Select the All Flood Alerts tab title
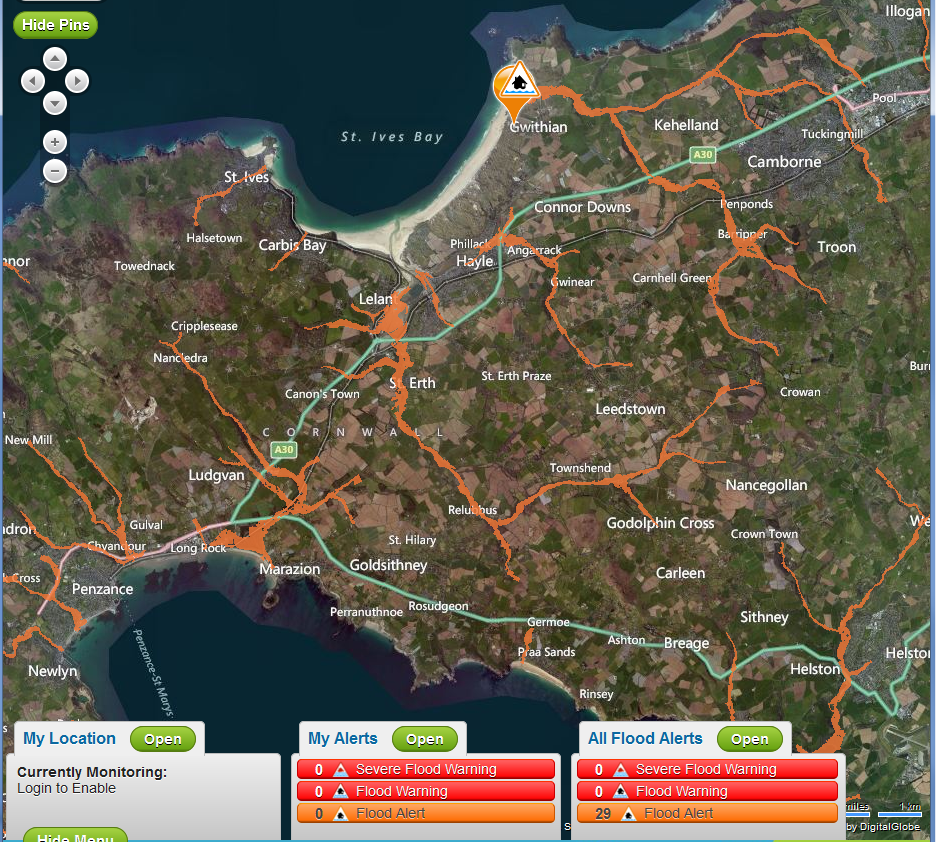This screenshot has height=842, width=936. 645,739
